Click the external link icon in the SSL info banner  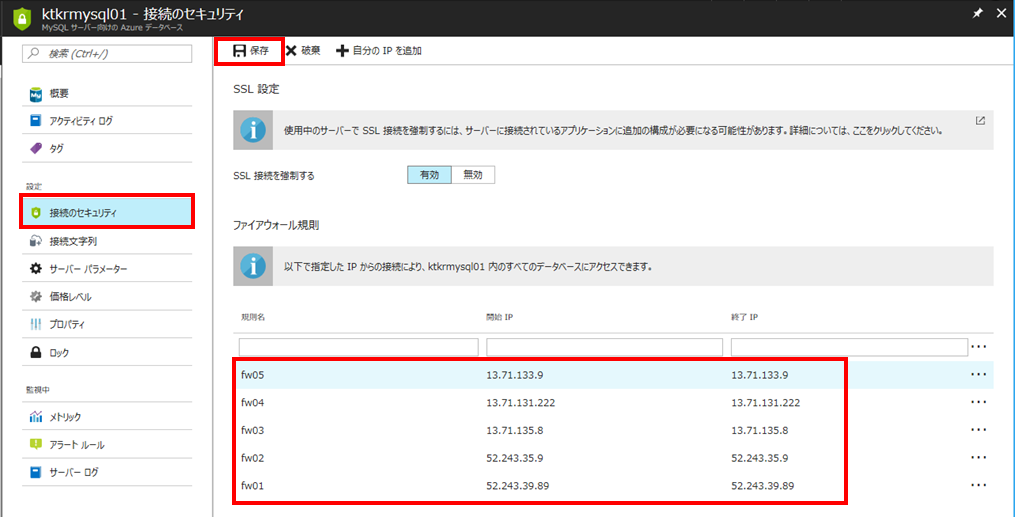pyautogui.click(x=981, y=120)
